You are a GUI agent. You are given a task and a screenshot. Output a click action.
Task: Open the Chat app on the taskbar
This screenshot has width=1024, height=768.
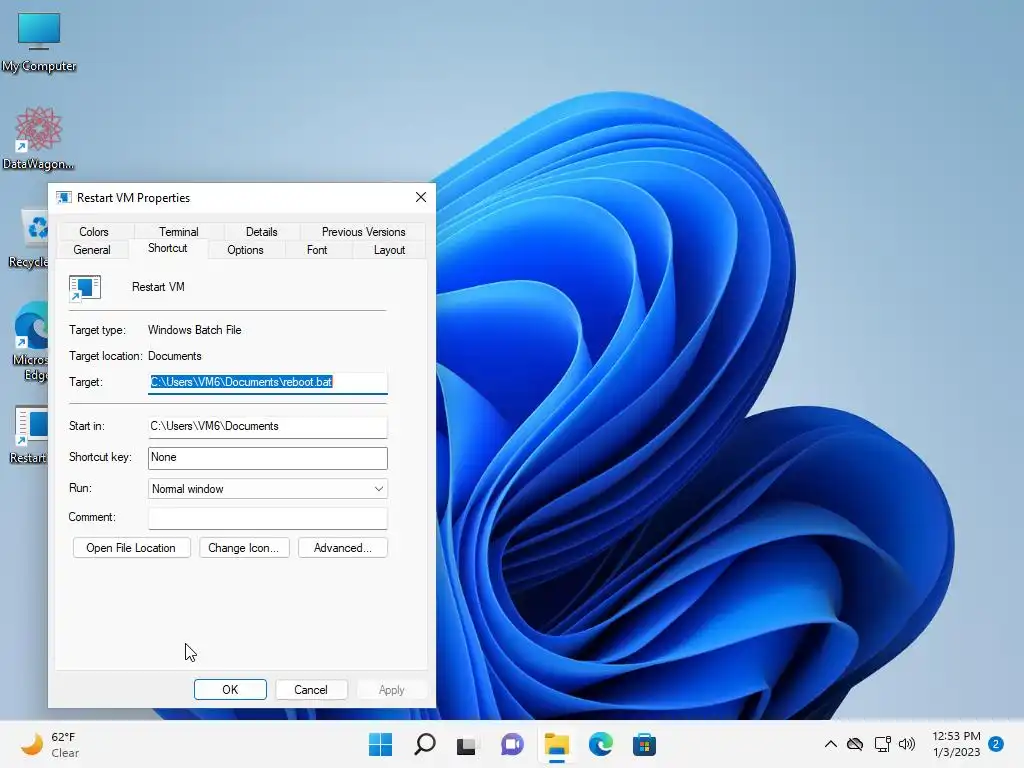click(512, 744)
